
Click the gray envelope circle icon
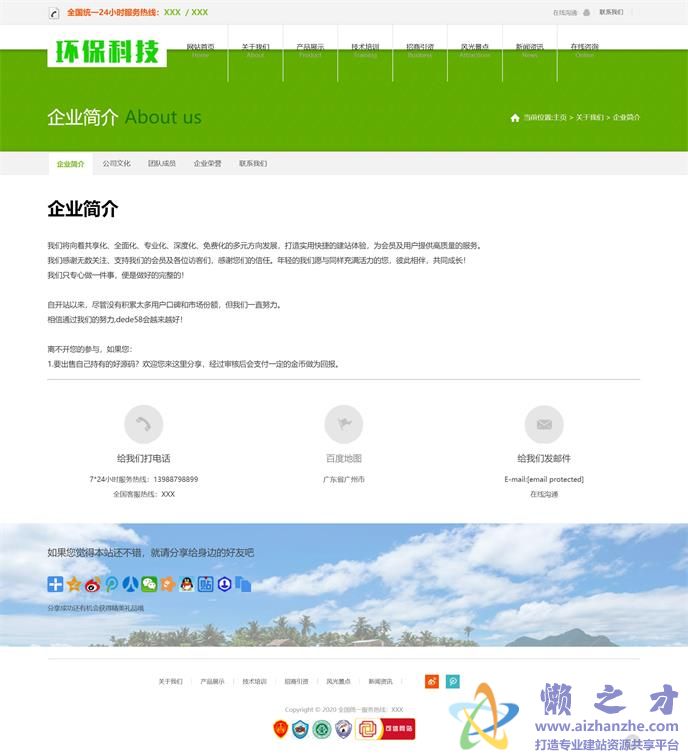tap(544, 424)
